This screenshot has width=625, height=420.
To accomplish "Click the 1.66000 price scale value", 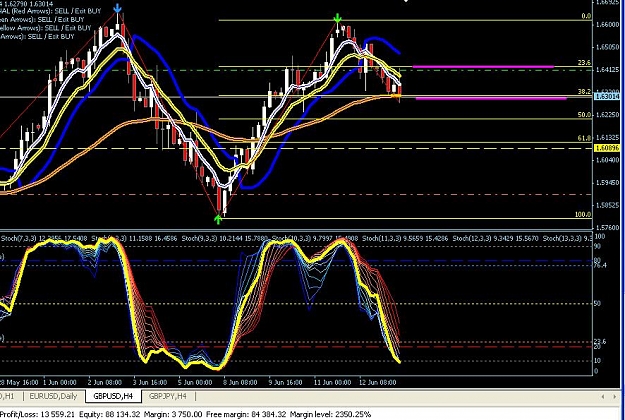I will click(607, 25).
